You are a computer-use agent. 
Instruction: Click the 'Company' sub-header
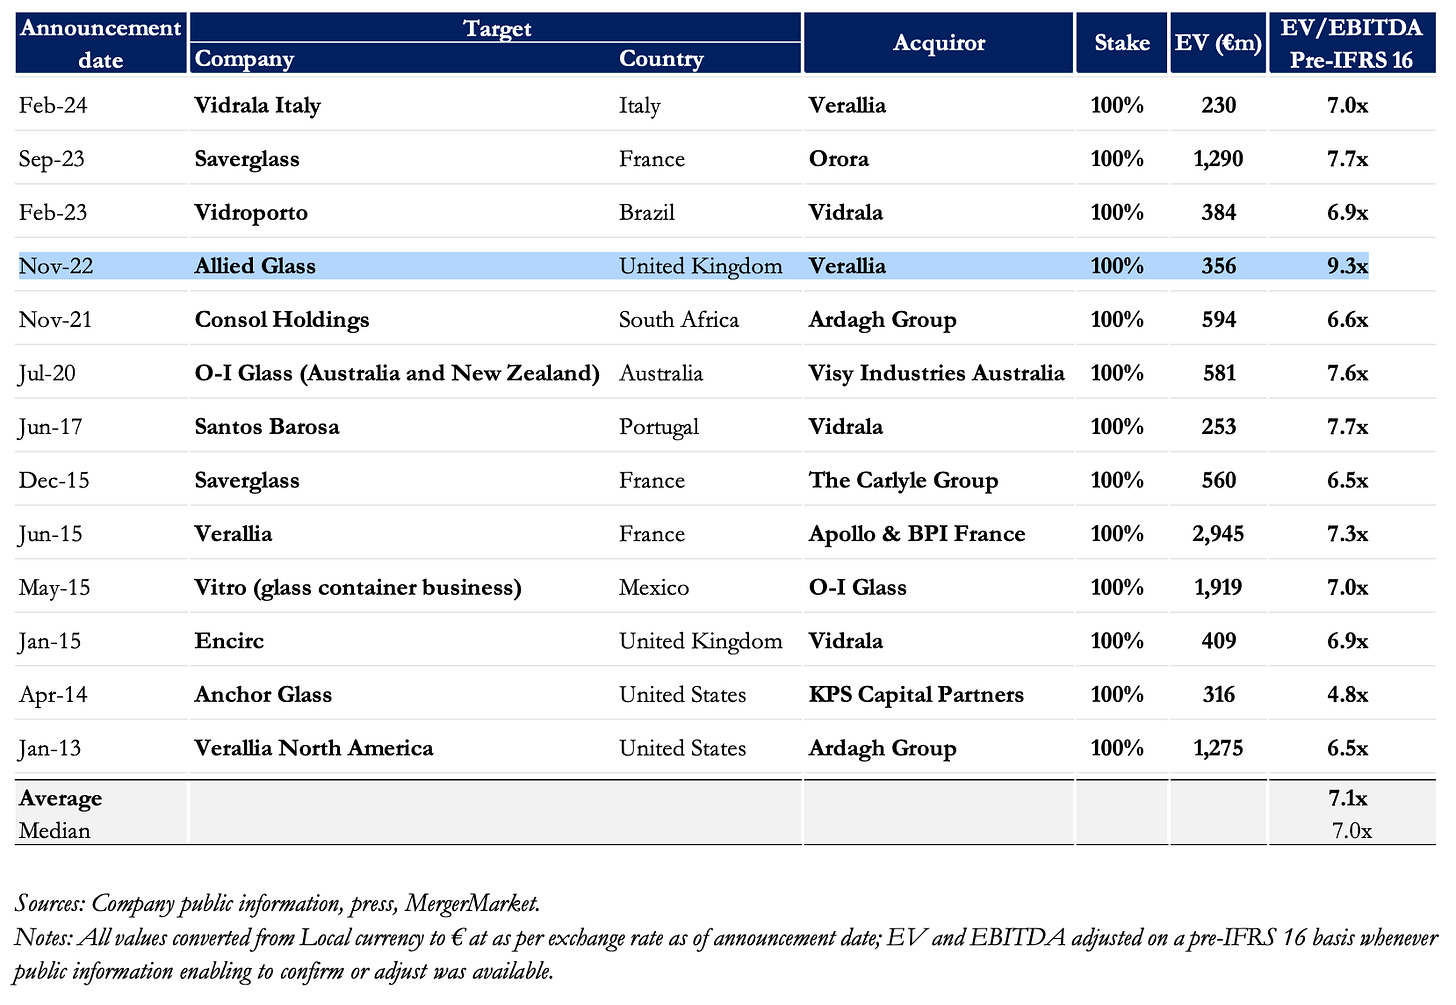pos(244,58)
